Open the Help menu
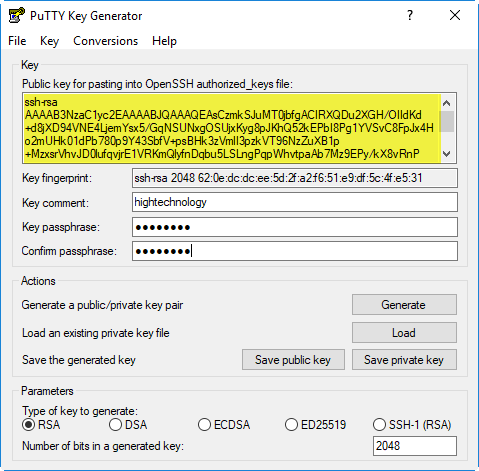Screen dimensions: 479x471 [164, 41]
